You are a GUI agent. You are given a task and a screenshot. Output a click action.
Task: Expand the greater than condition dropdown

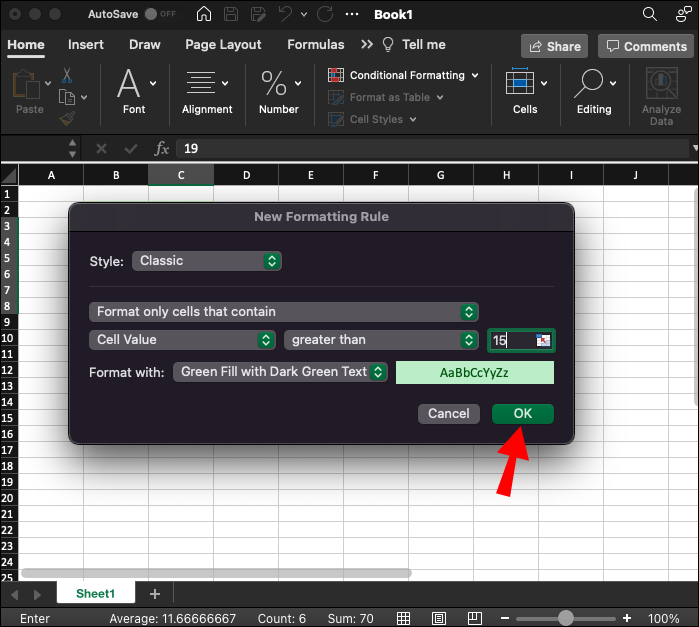pos(381,340)
